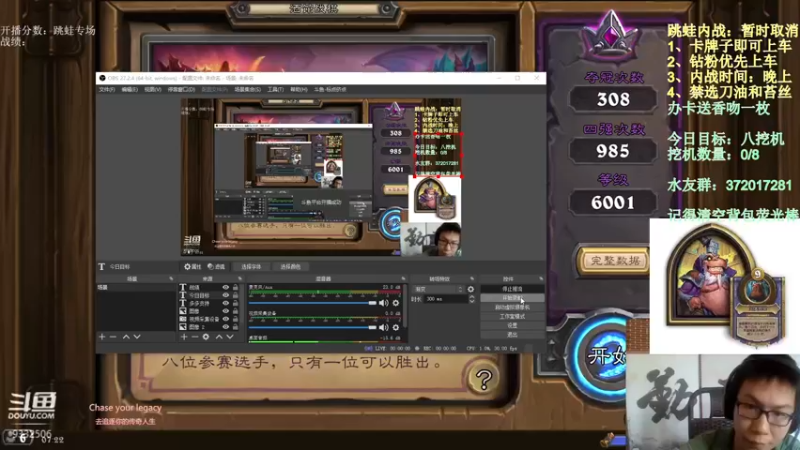Lock the first text source
The height and width of the screenshot is (450, 800).
(235, 287)
